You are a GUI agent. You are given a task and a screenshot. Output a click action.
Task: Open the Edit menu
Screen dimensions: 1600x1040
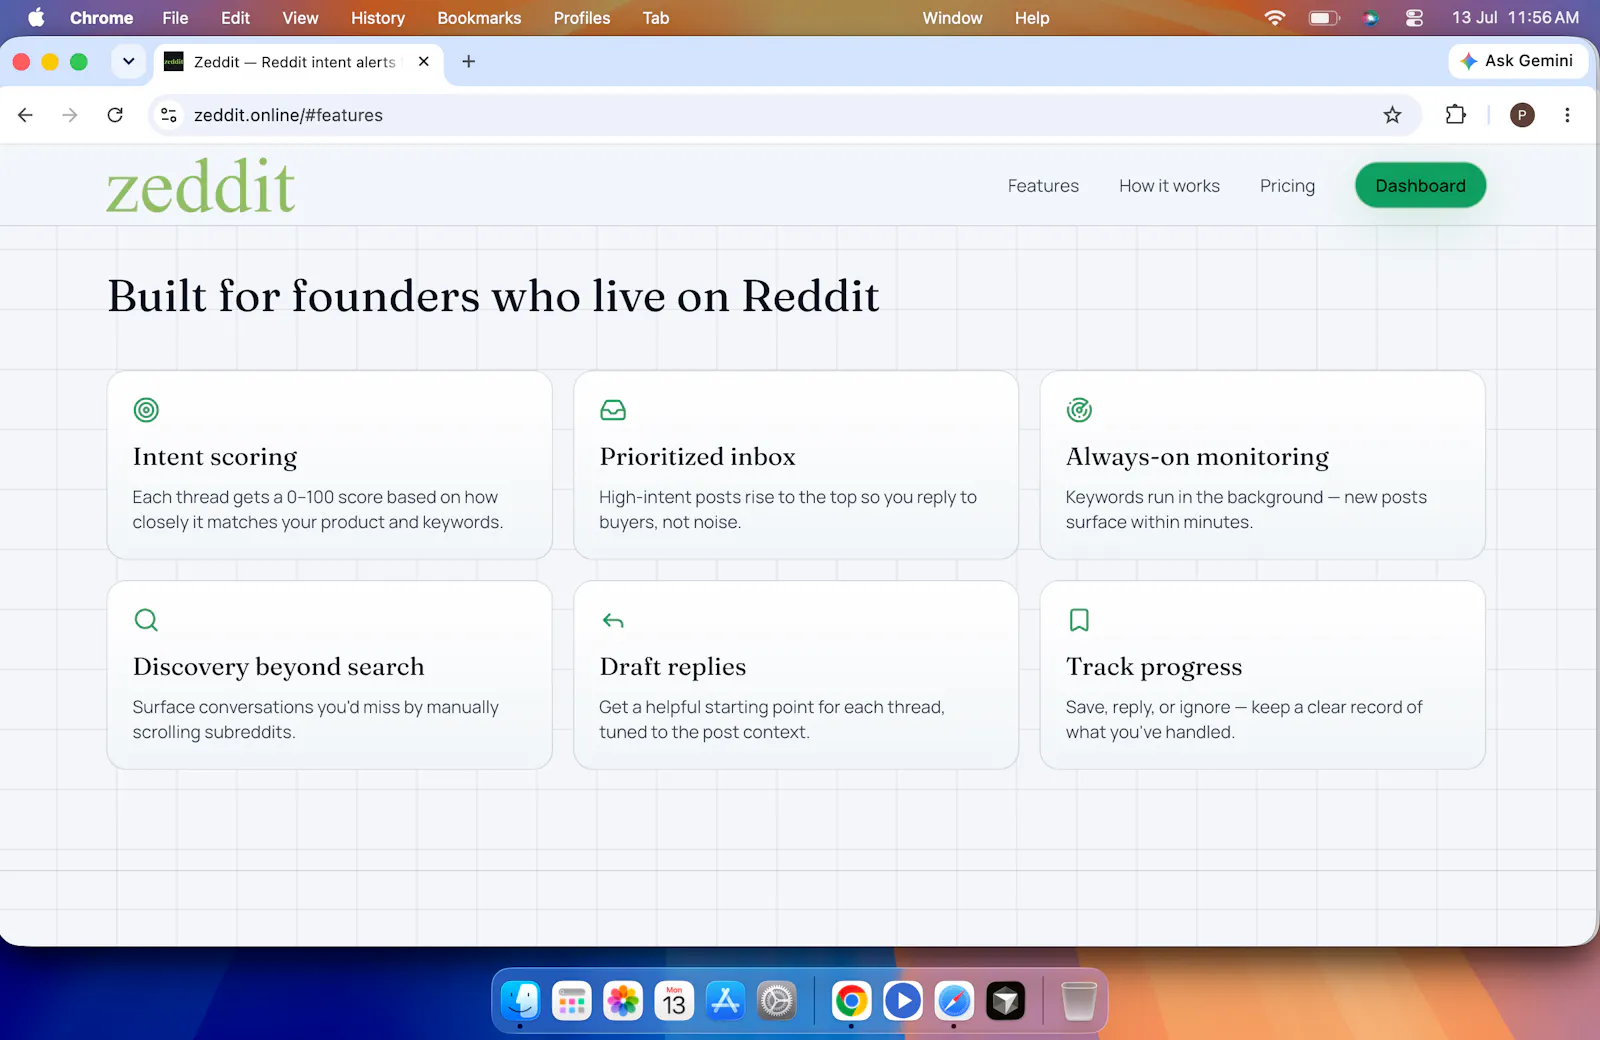point(235,18)
